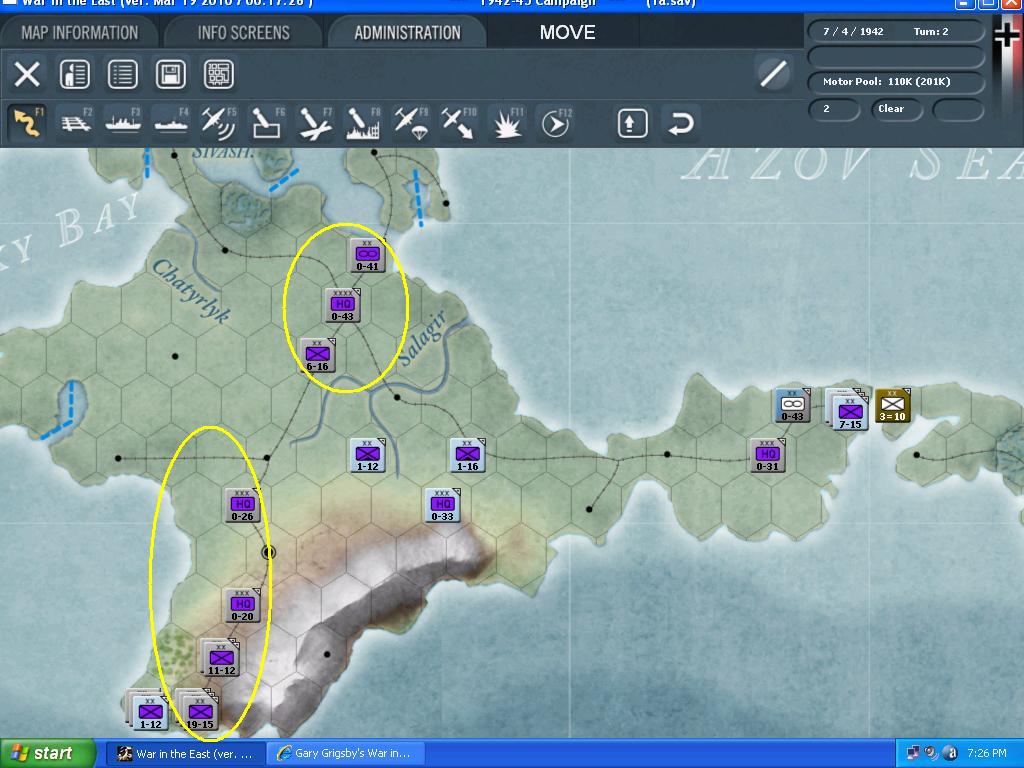
Task: Open the Windows start menu
Action: 48,754
